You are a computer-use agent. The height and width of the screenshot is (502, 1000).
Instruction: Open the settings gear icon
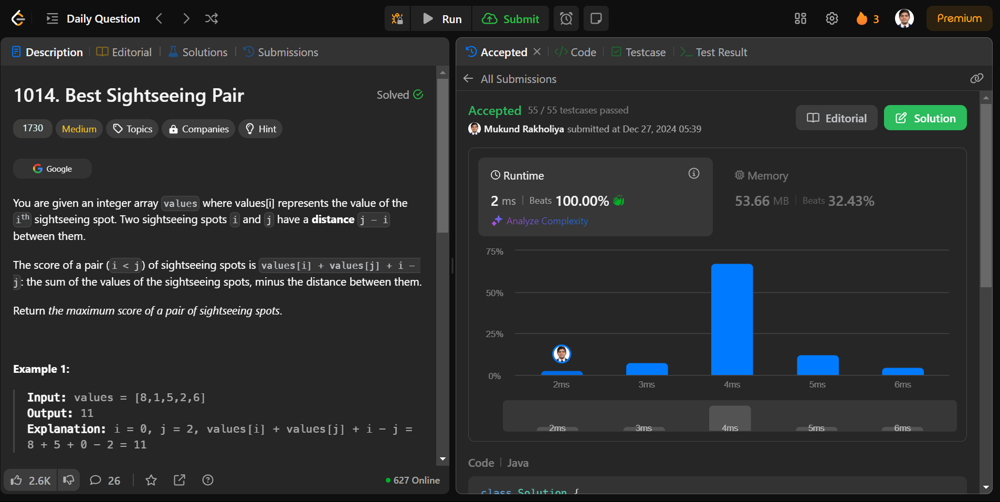pos(832,18)
